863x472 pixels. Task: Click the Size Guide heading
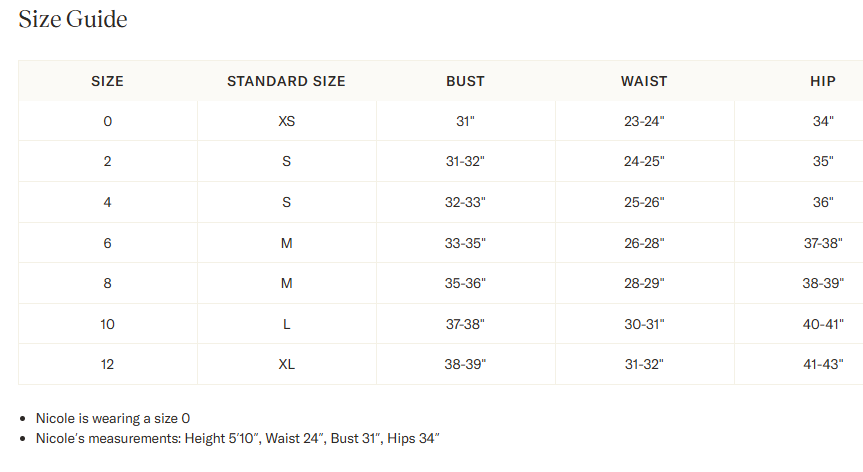click(73, 20)
